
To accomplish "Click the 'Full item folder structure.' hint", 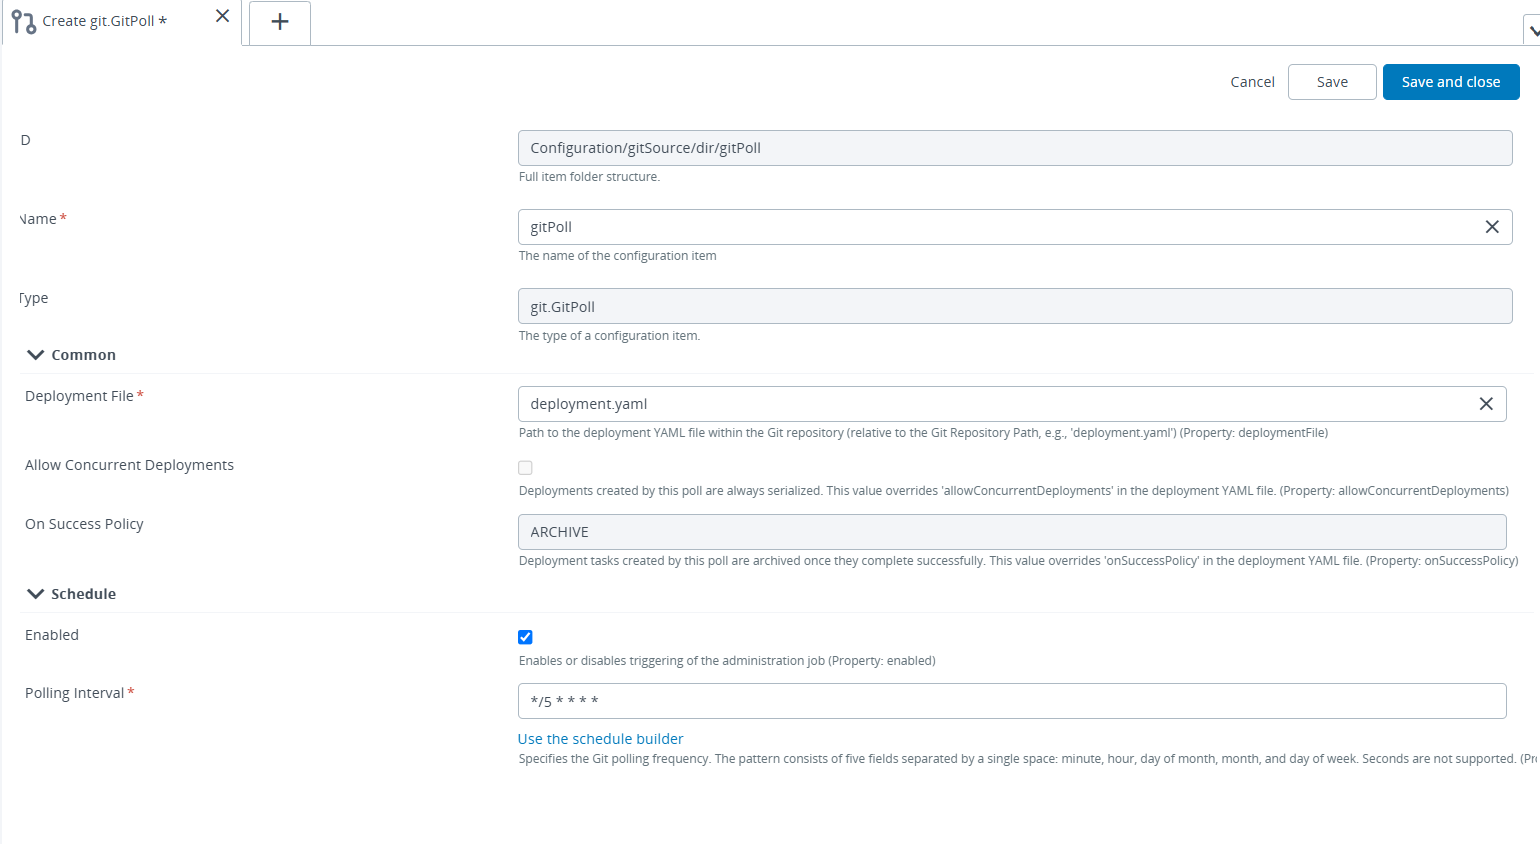I will click(x=589, y=177).
